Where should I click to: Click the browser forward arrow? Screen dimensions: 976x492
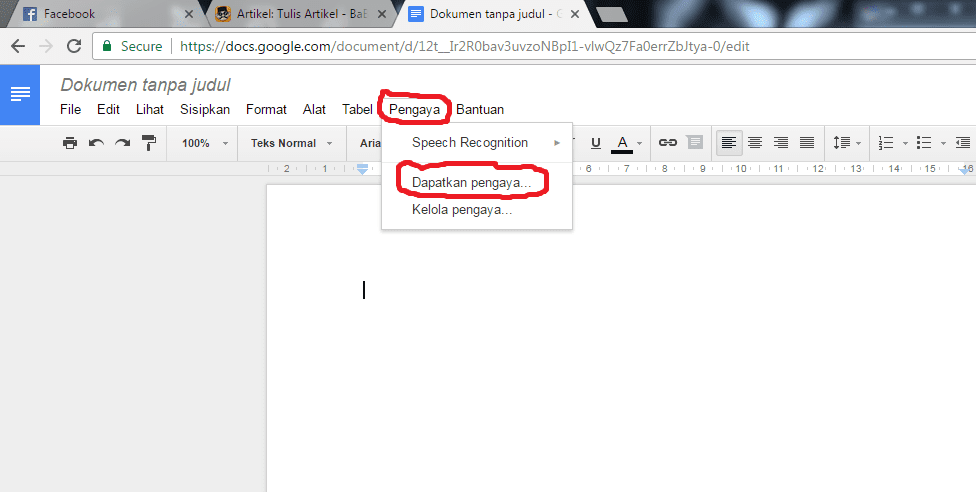46,46
